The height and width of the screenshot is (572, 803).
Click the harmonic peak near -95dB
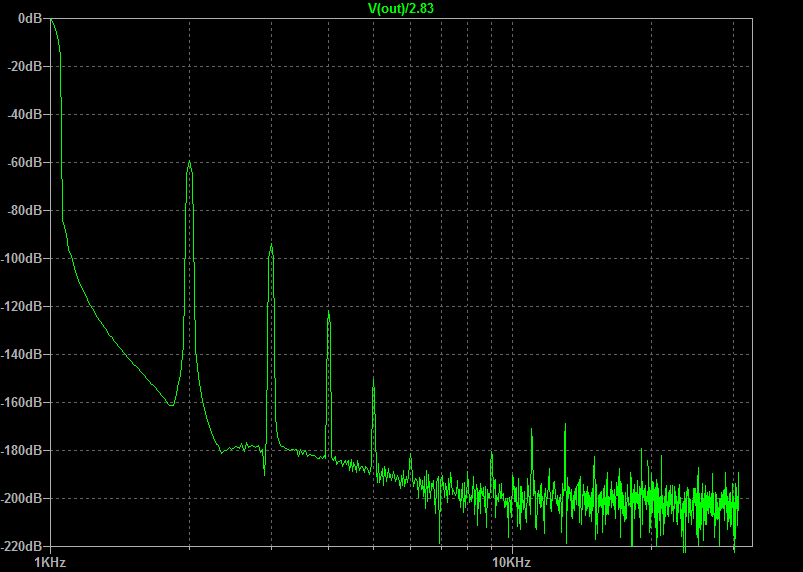point(271,246)
